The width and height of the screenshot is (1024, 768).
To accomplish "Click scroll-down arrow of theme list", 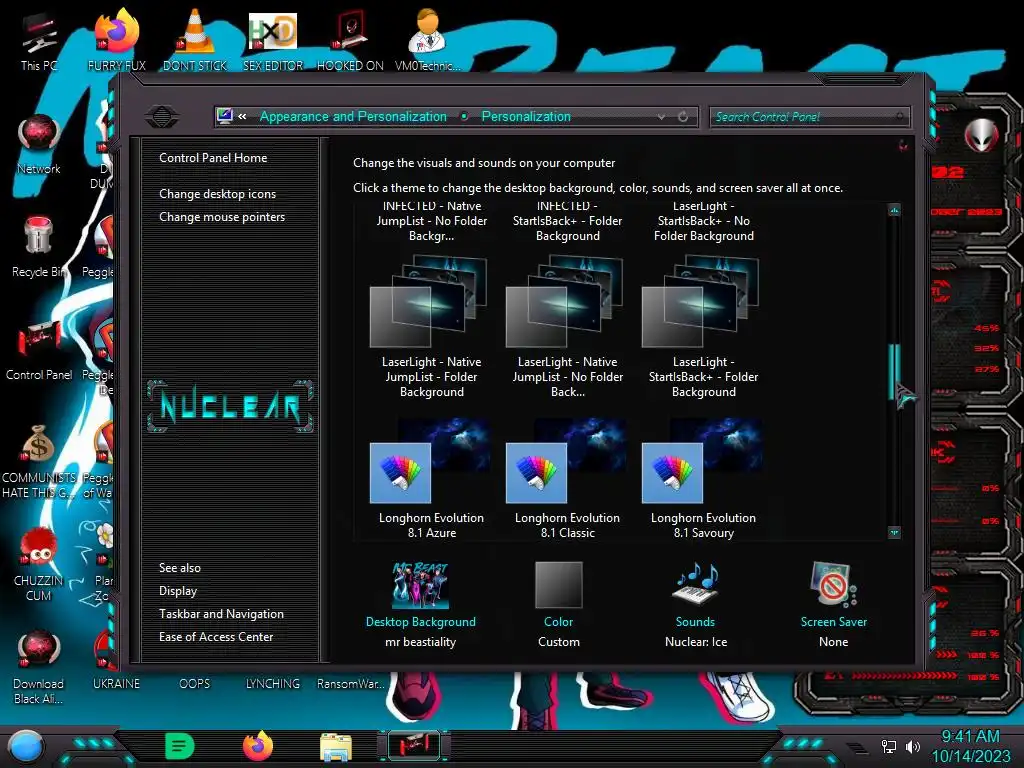I will pyautogui.click(x=894, y=533).
